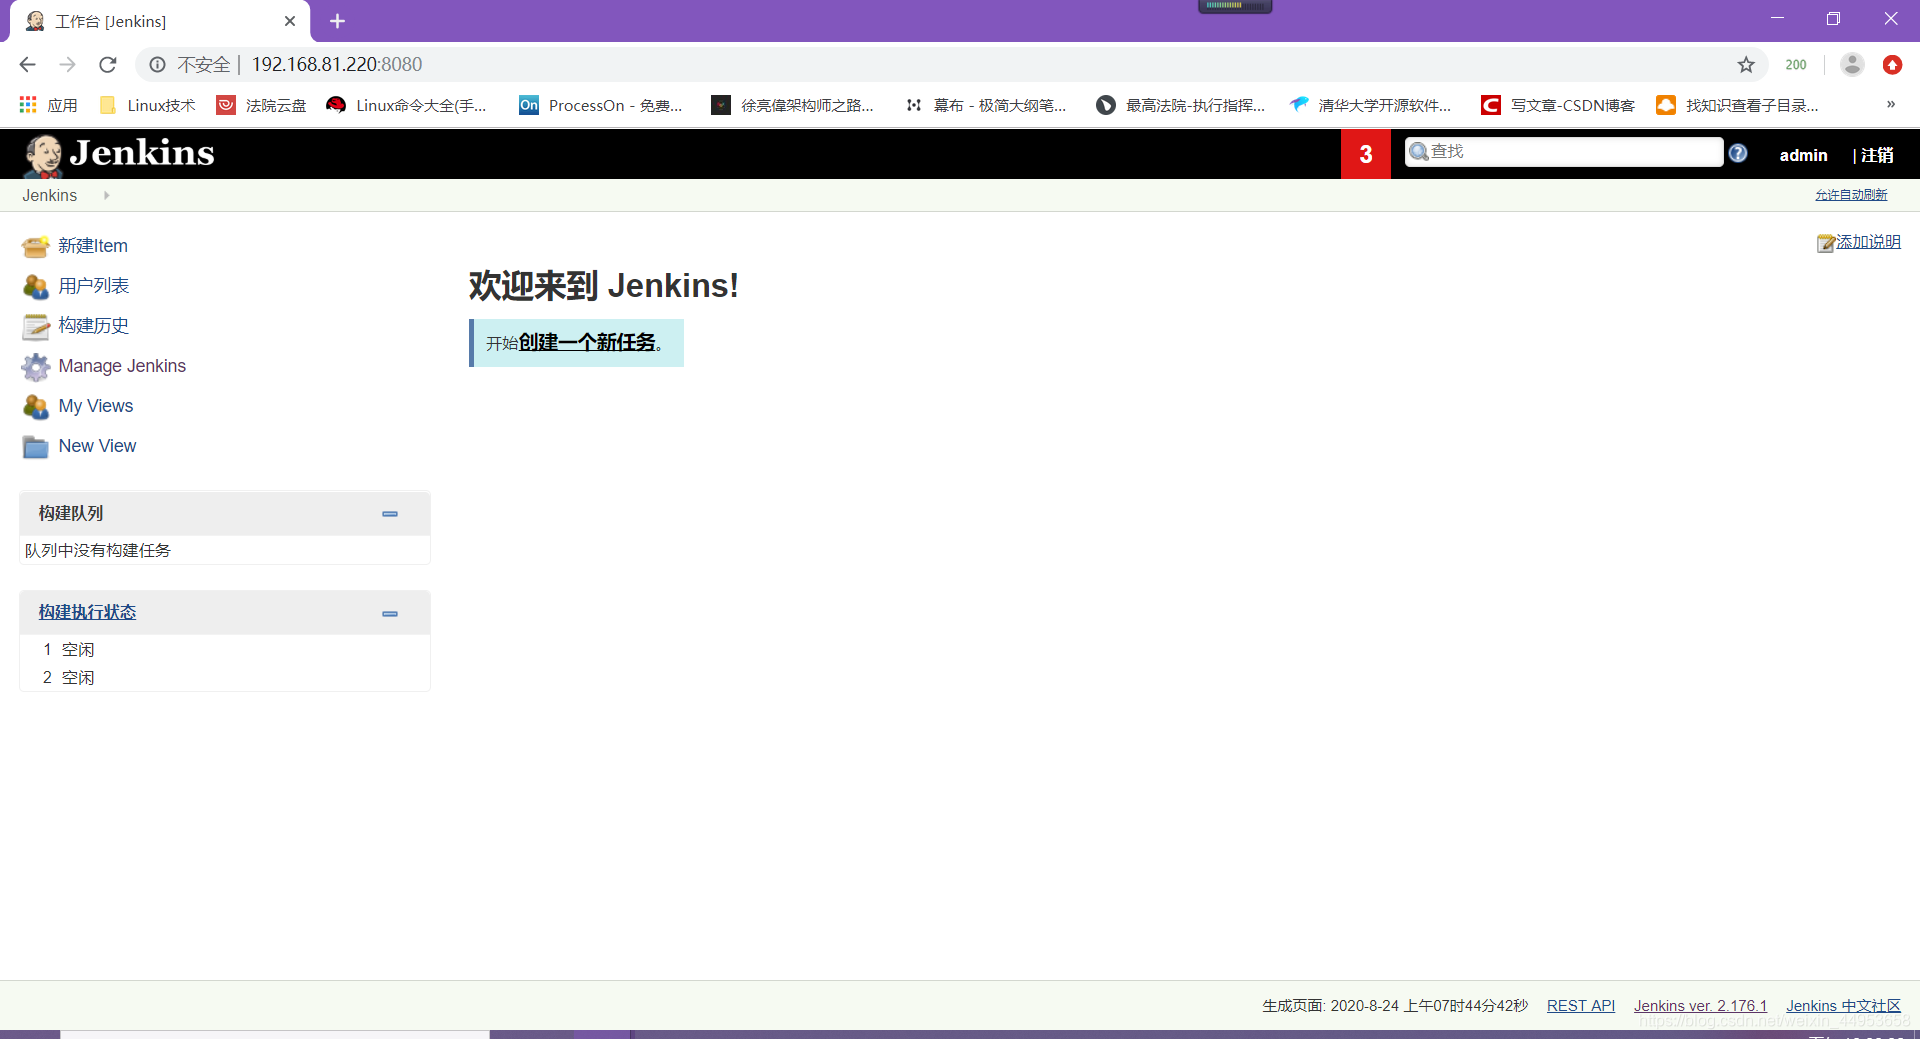This screenshot has height=1039, width=1920.
Task: Enable 允许自动刷新 auto-refresh
Action: click(1851, 195)
